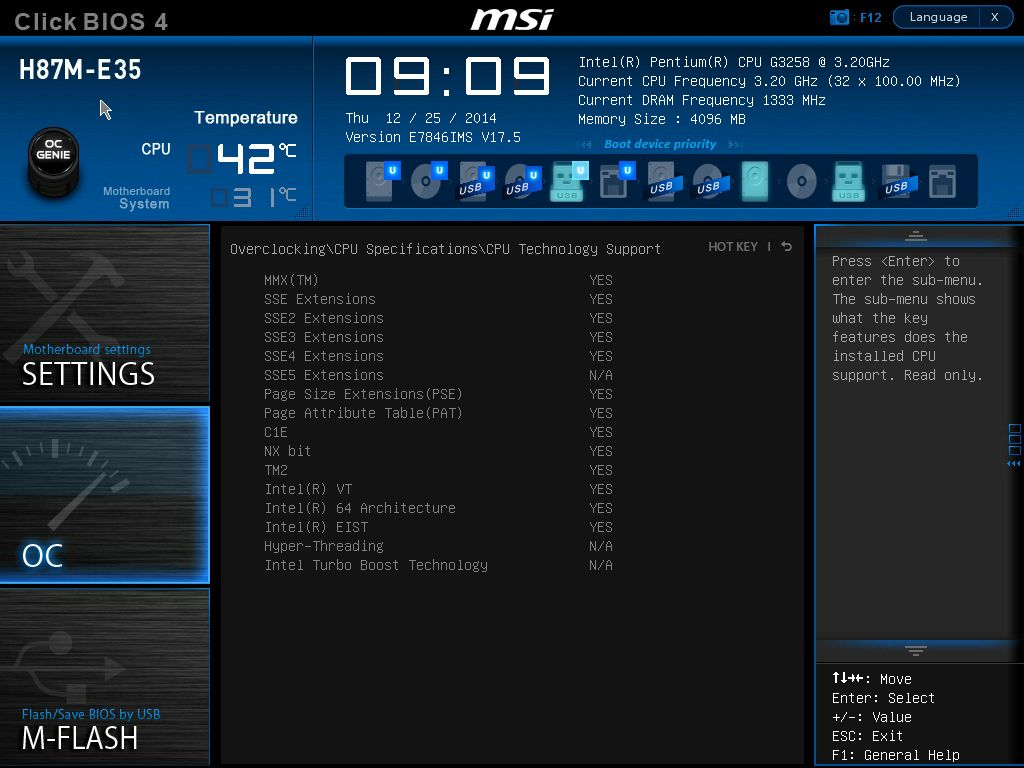Image resolution: width=1024 pixels, height=768 pixels.
Task: Click the screenshot camera icon
Action: pyautogui.click(x=840, y=17)
